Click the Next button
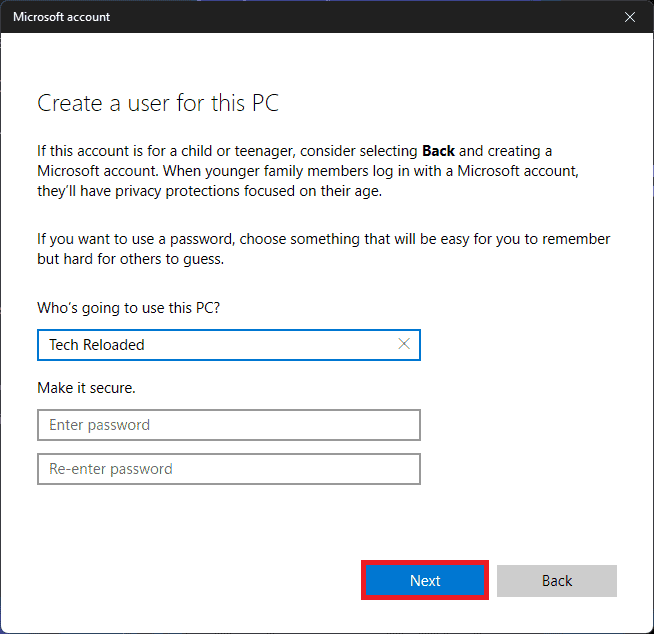The image size is (654, 634). (425, 580)
